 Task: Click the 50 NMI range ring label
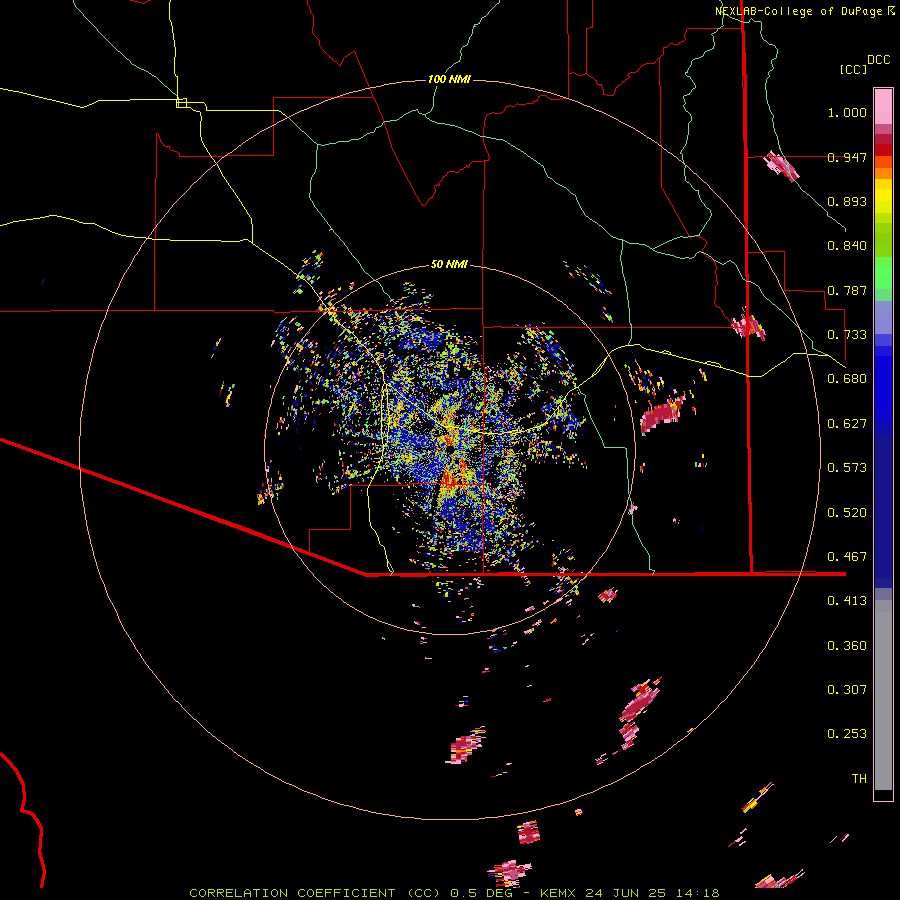449,265
